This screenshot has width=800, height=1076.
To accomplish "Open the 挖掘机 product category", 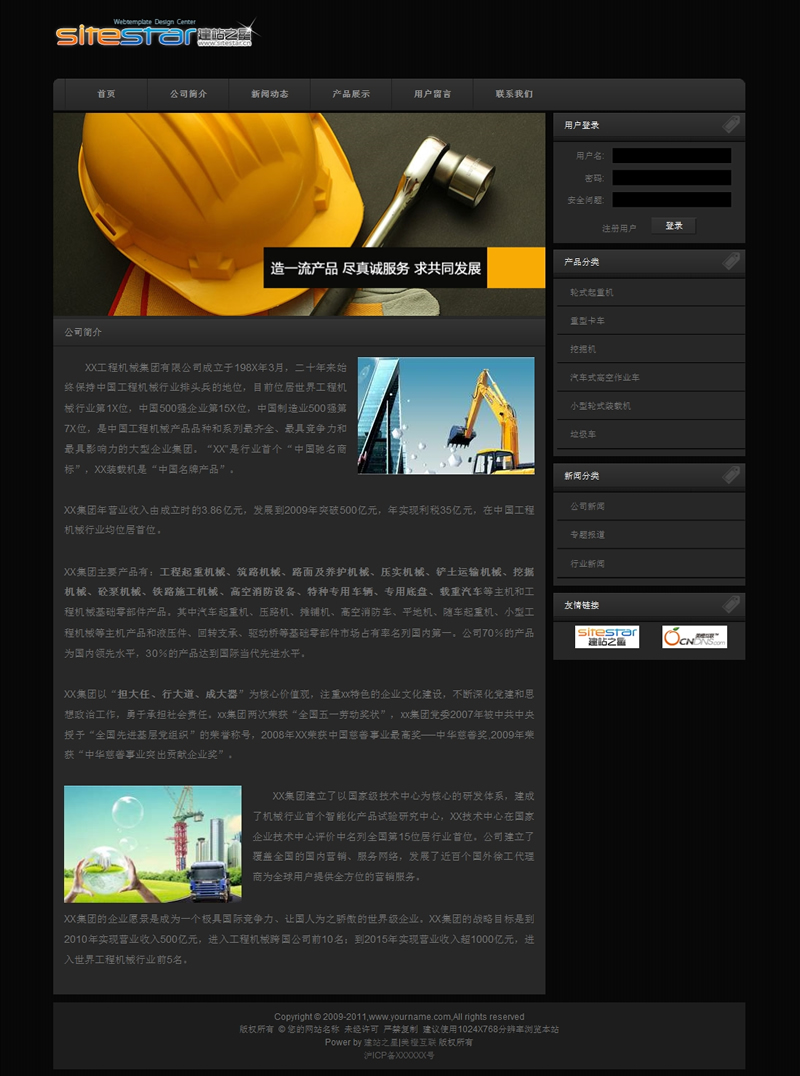I will 583,350.
